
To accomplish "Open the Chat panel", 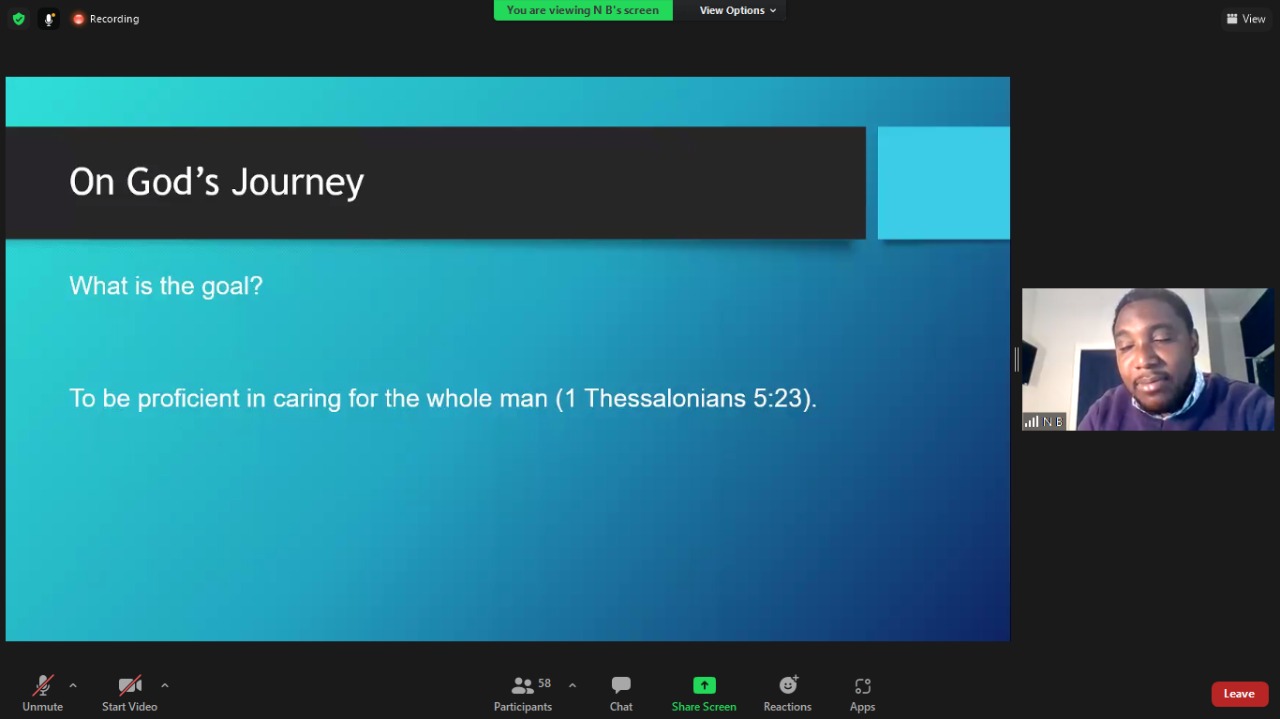I will pos(621,694).
